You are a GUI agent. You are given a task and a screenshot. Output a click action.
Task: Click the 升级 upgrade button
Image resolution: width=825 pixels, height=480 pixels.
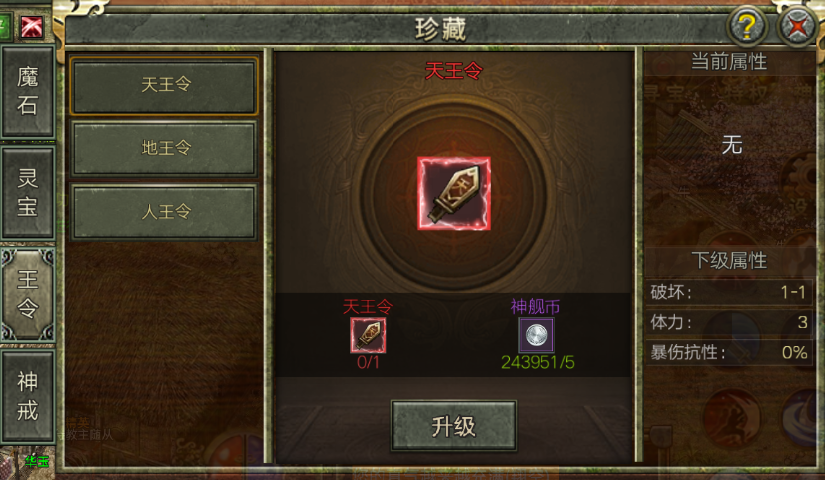click(454, 426)
